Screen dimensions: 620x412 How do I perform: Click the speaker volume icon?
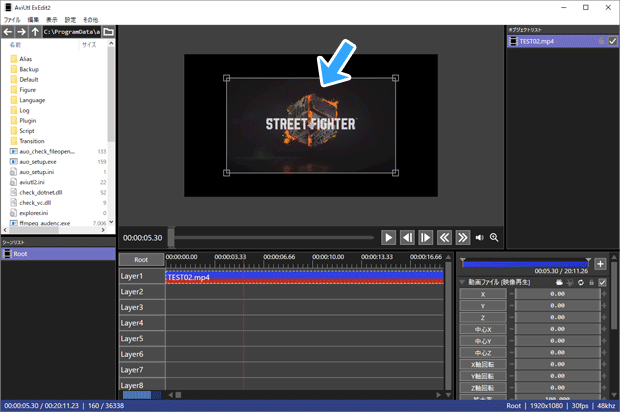(480, 238)
